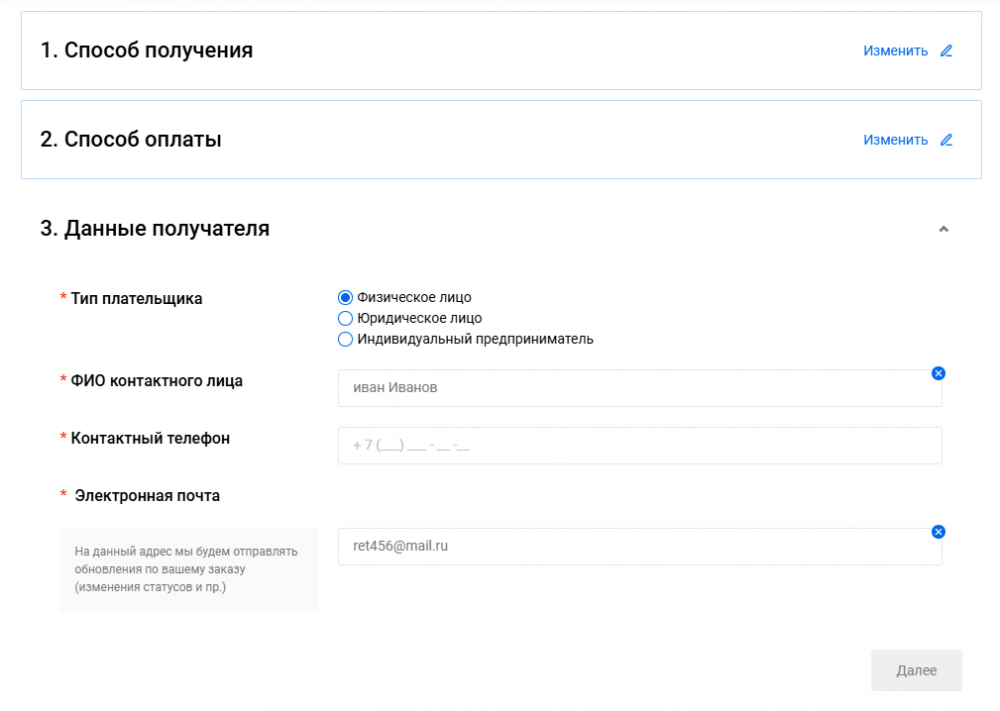
Task: Click the 3. Данные получателя heading
Action: (x=155, y=228)
